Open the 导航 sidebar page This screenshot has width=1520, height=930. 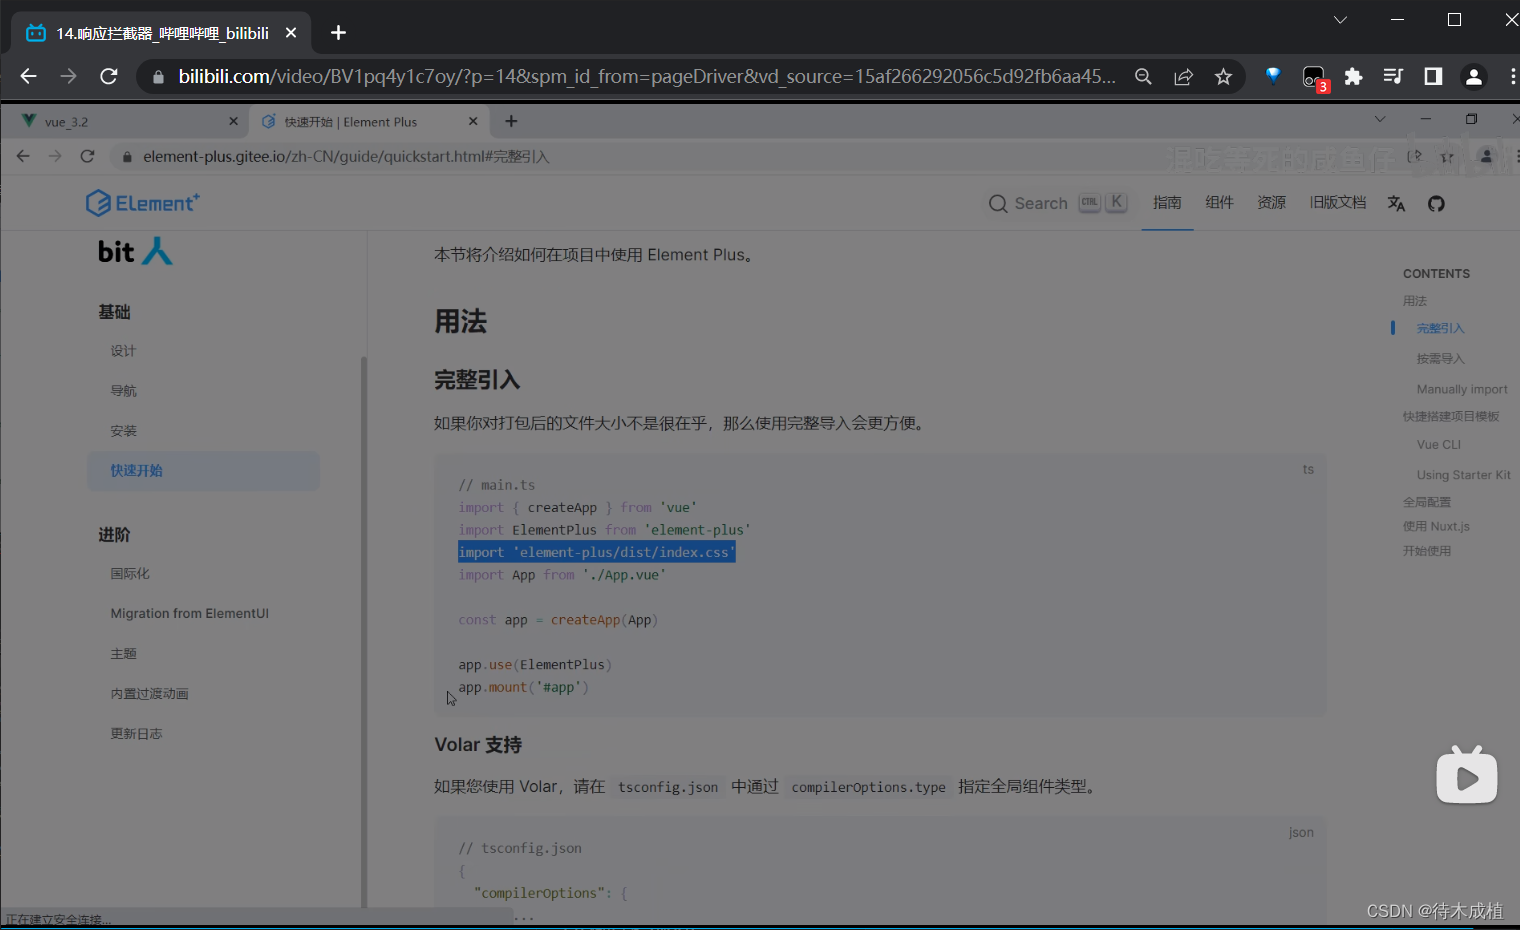(123, 391)
